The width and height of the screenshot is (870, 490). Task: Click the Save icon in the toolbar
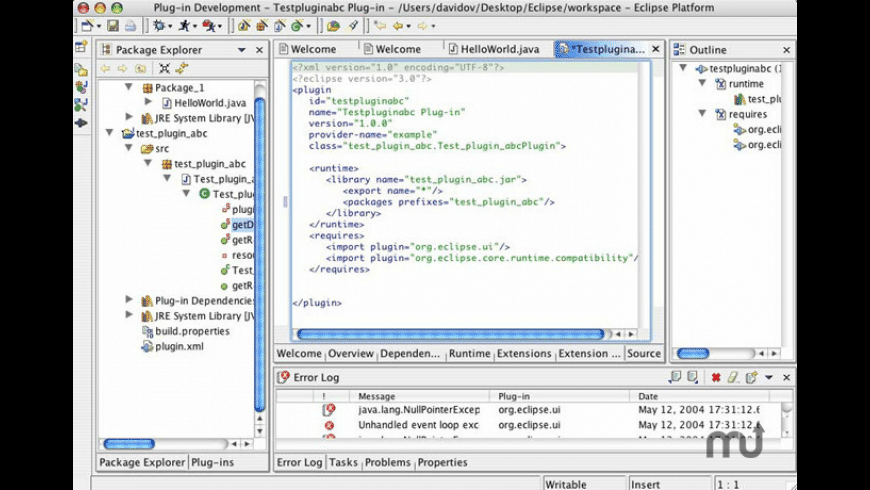[113, 26]
